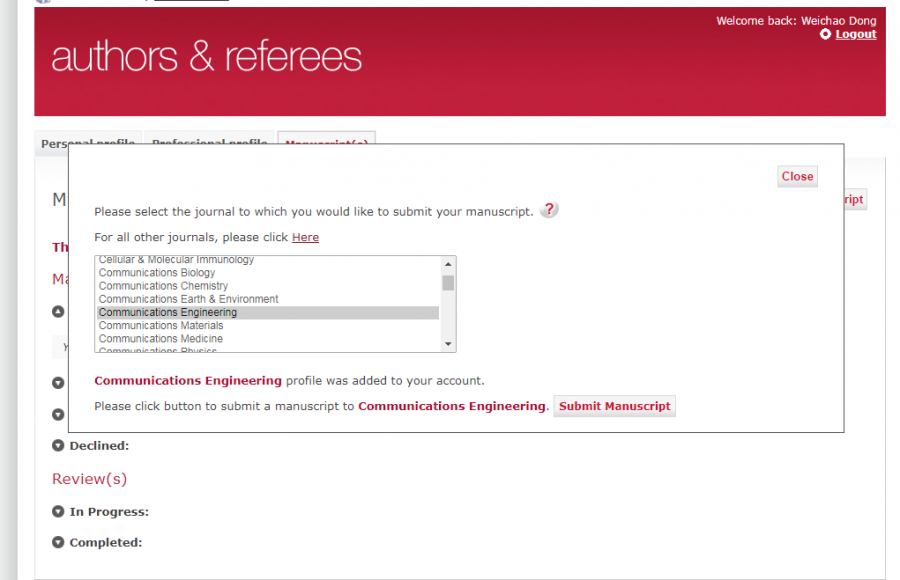Image resolution: width=900 pixels, height=580 pixels.
Task: Select Communications Earth & Environment journal
Action: pyautogui.click(x=268, y=299)
